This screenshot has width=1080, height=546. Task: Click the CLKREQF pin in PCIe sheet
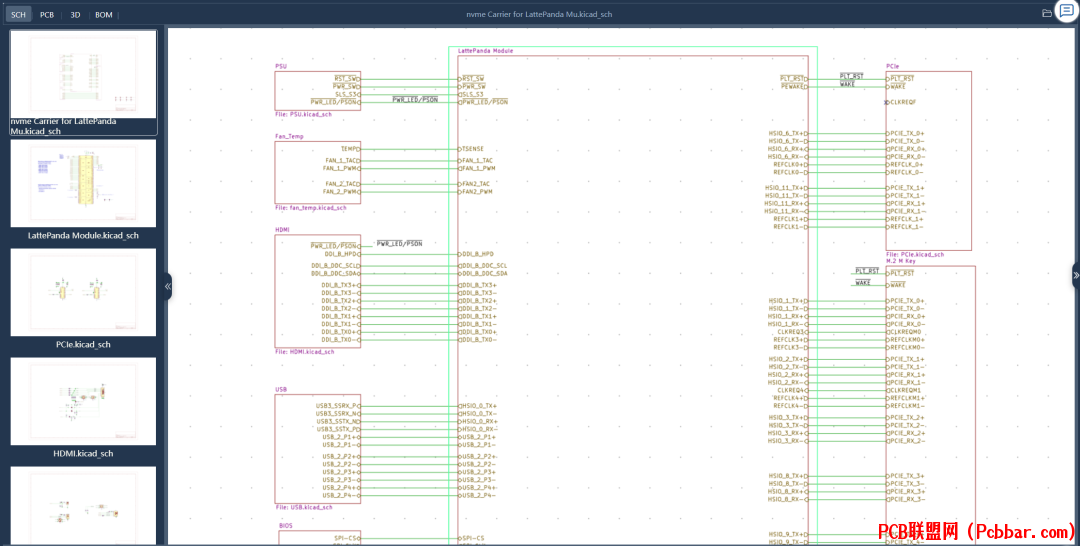(902, 102)
